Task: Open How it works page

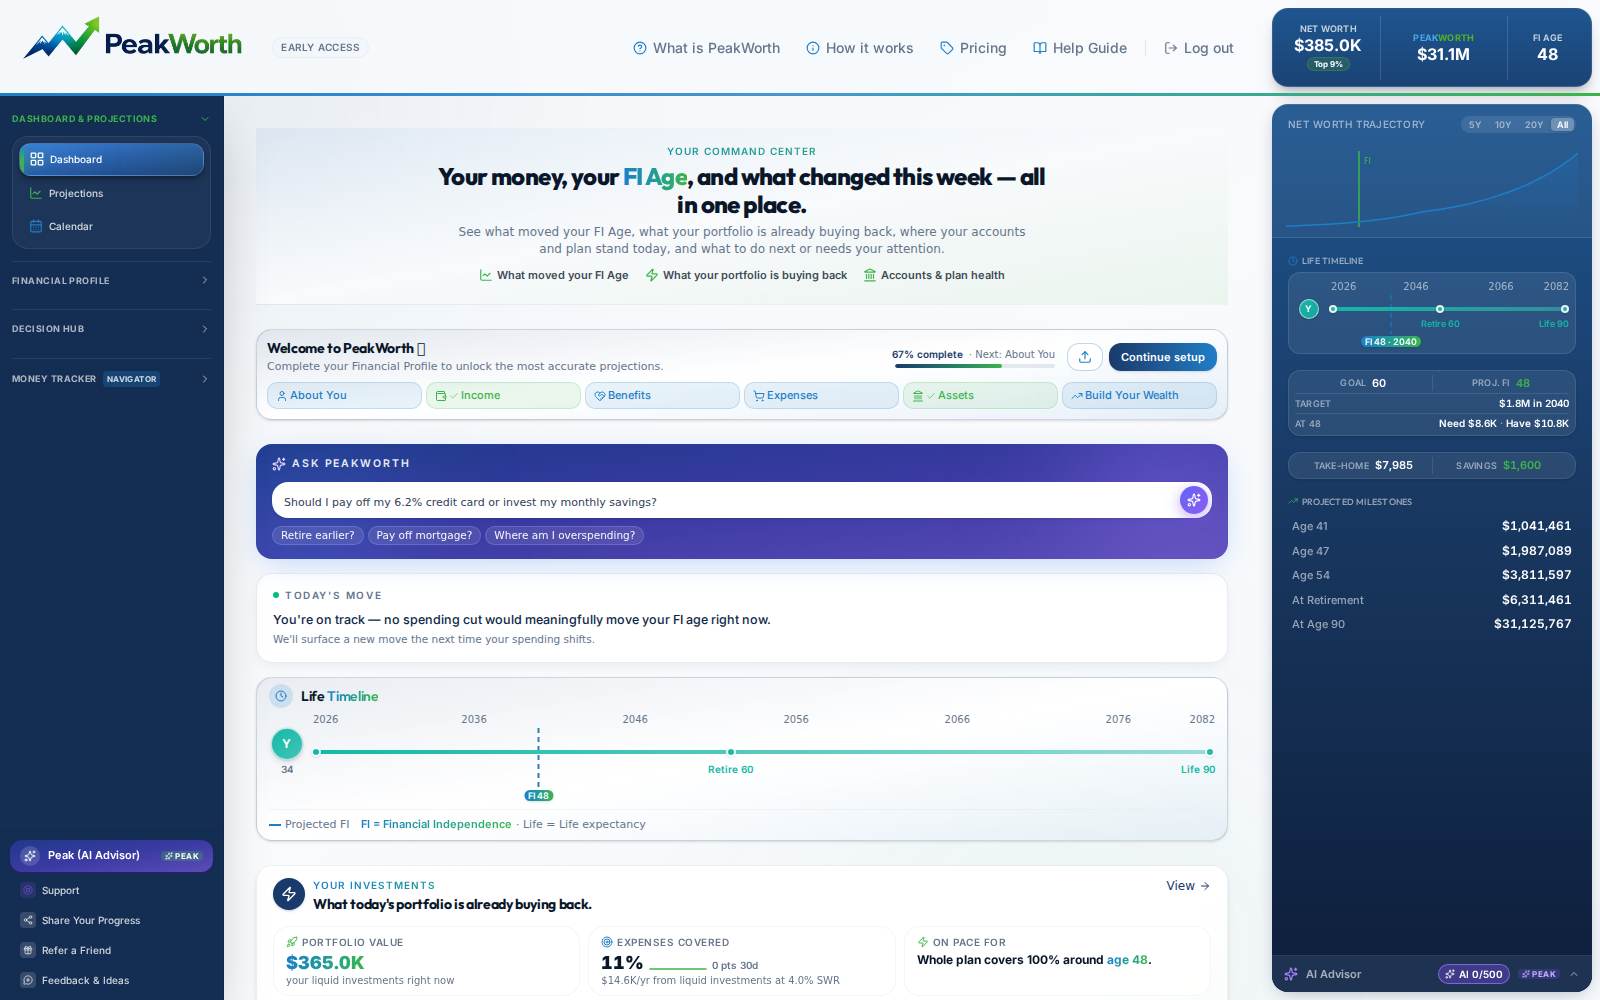Action: (x=860, y=48)
